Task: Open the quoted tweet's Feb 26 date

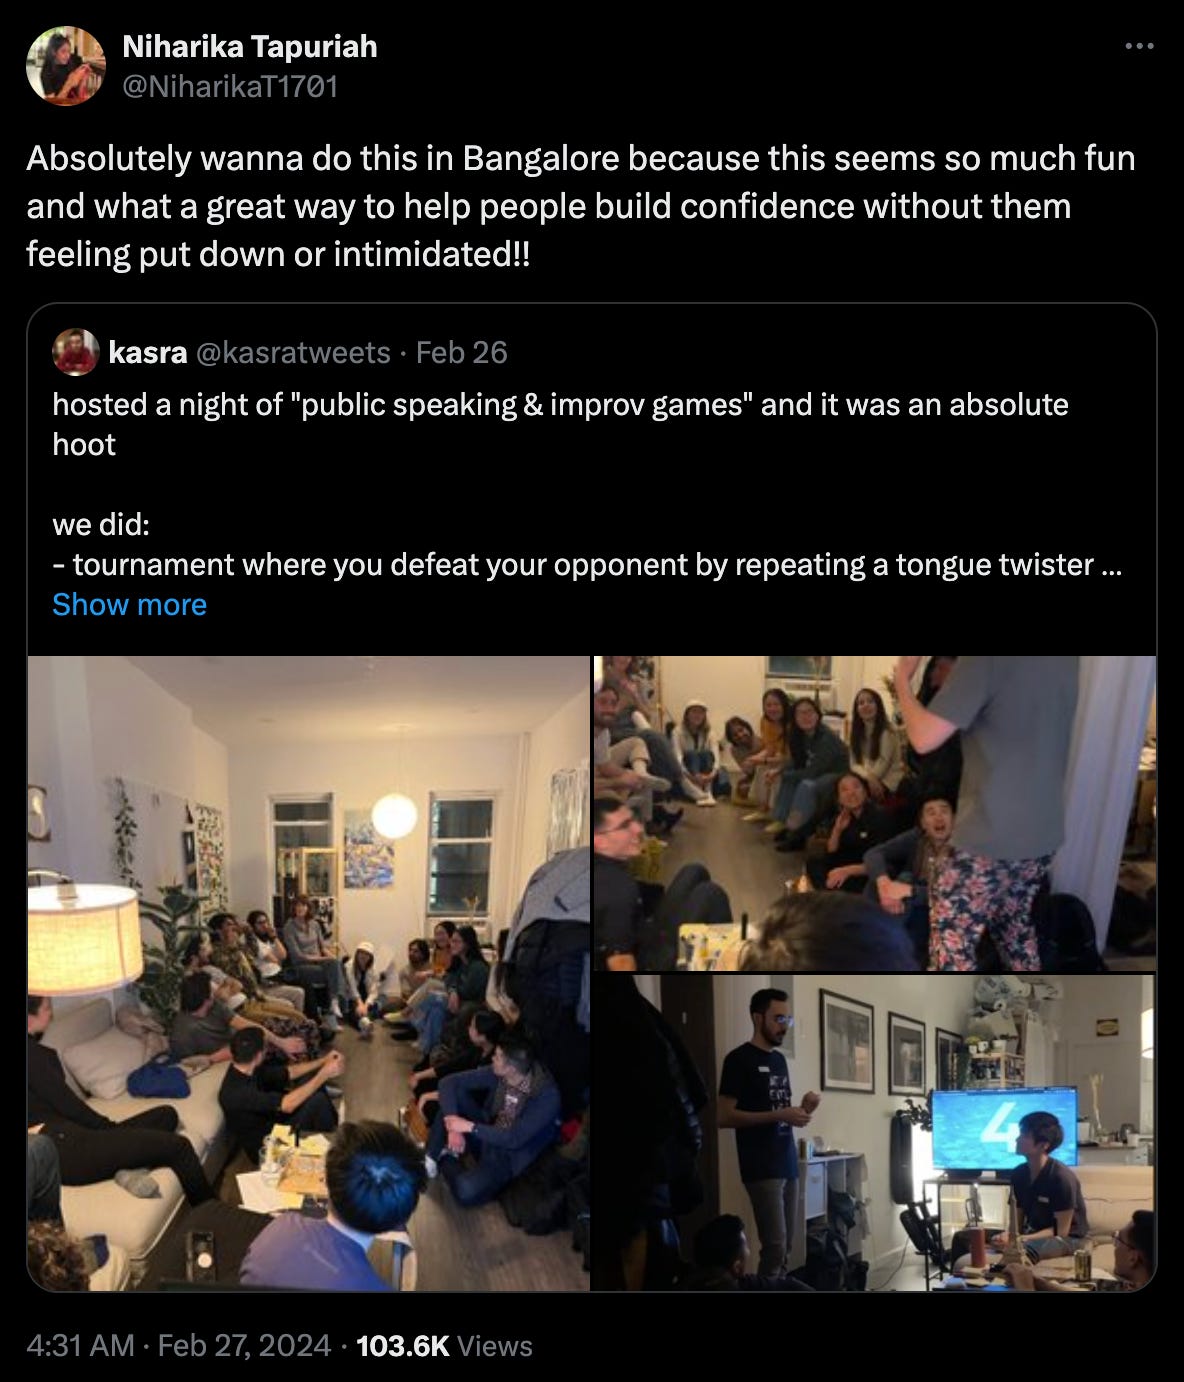Action: point(461,352)
